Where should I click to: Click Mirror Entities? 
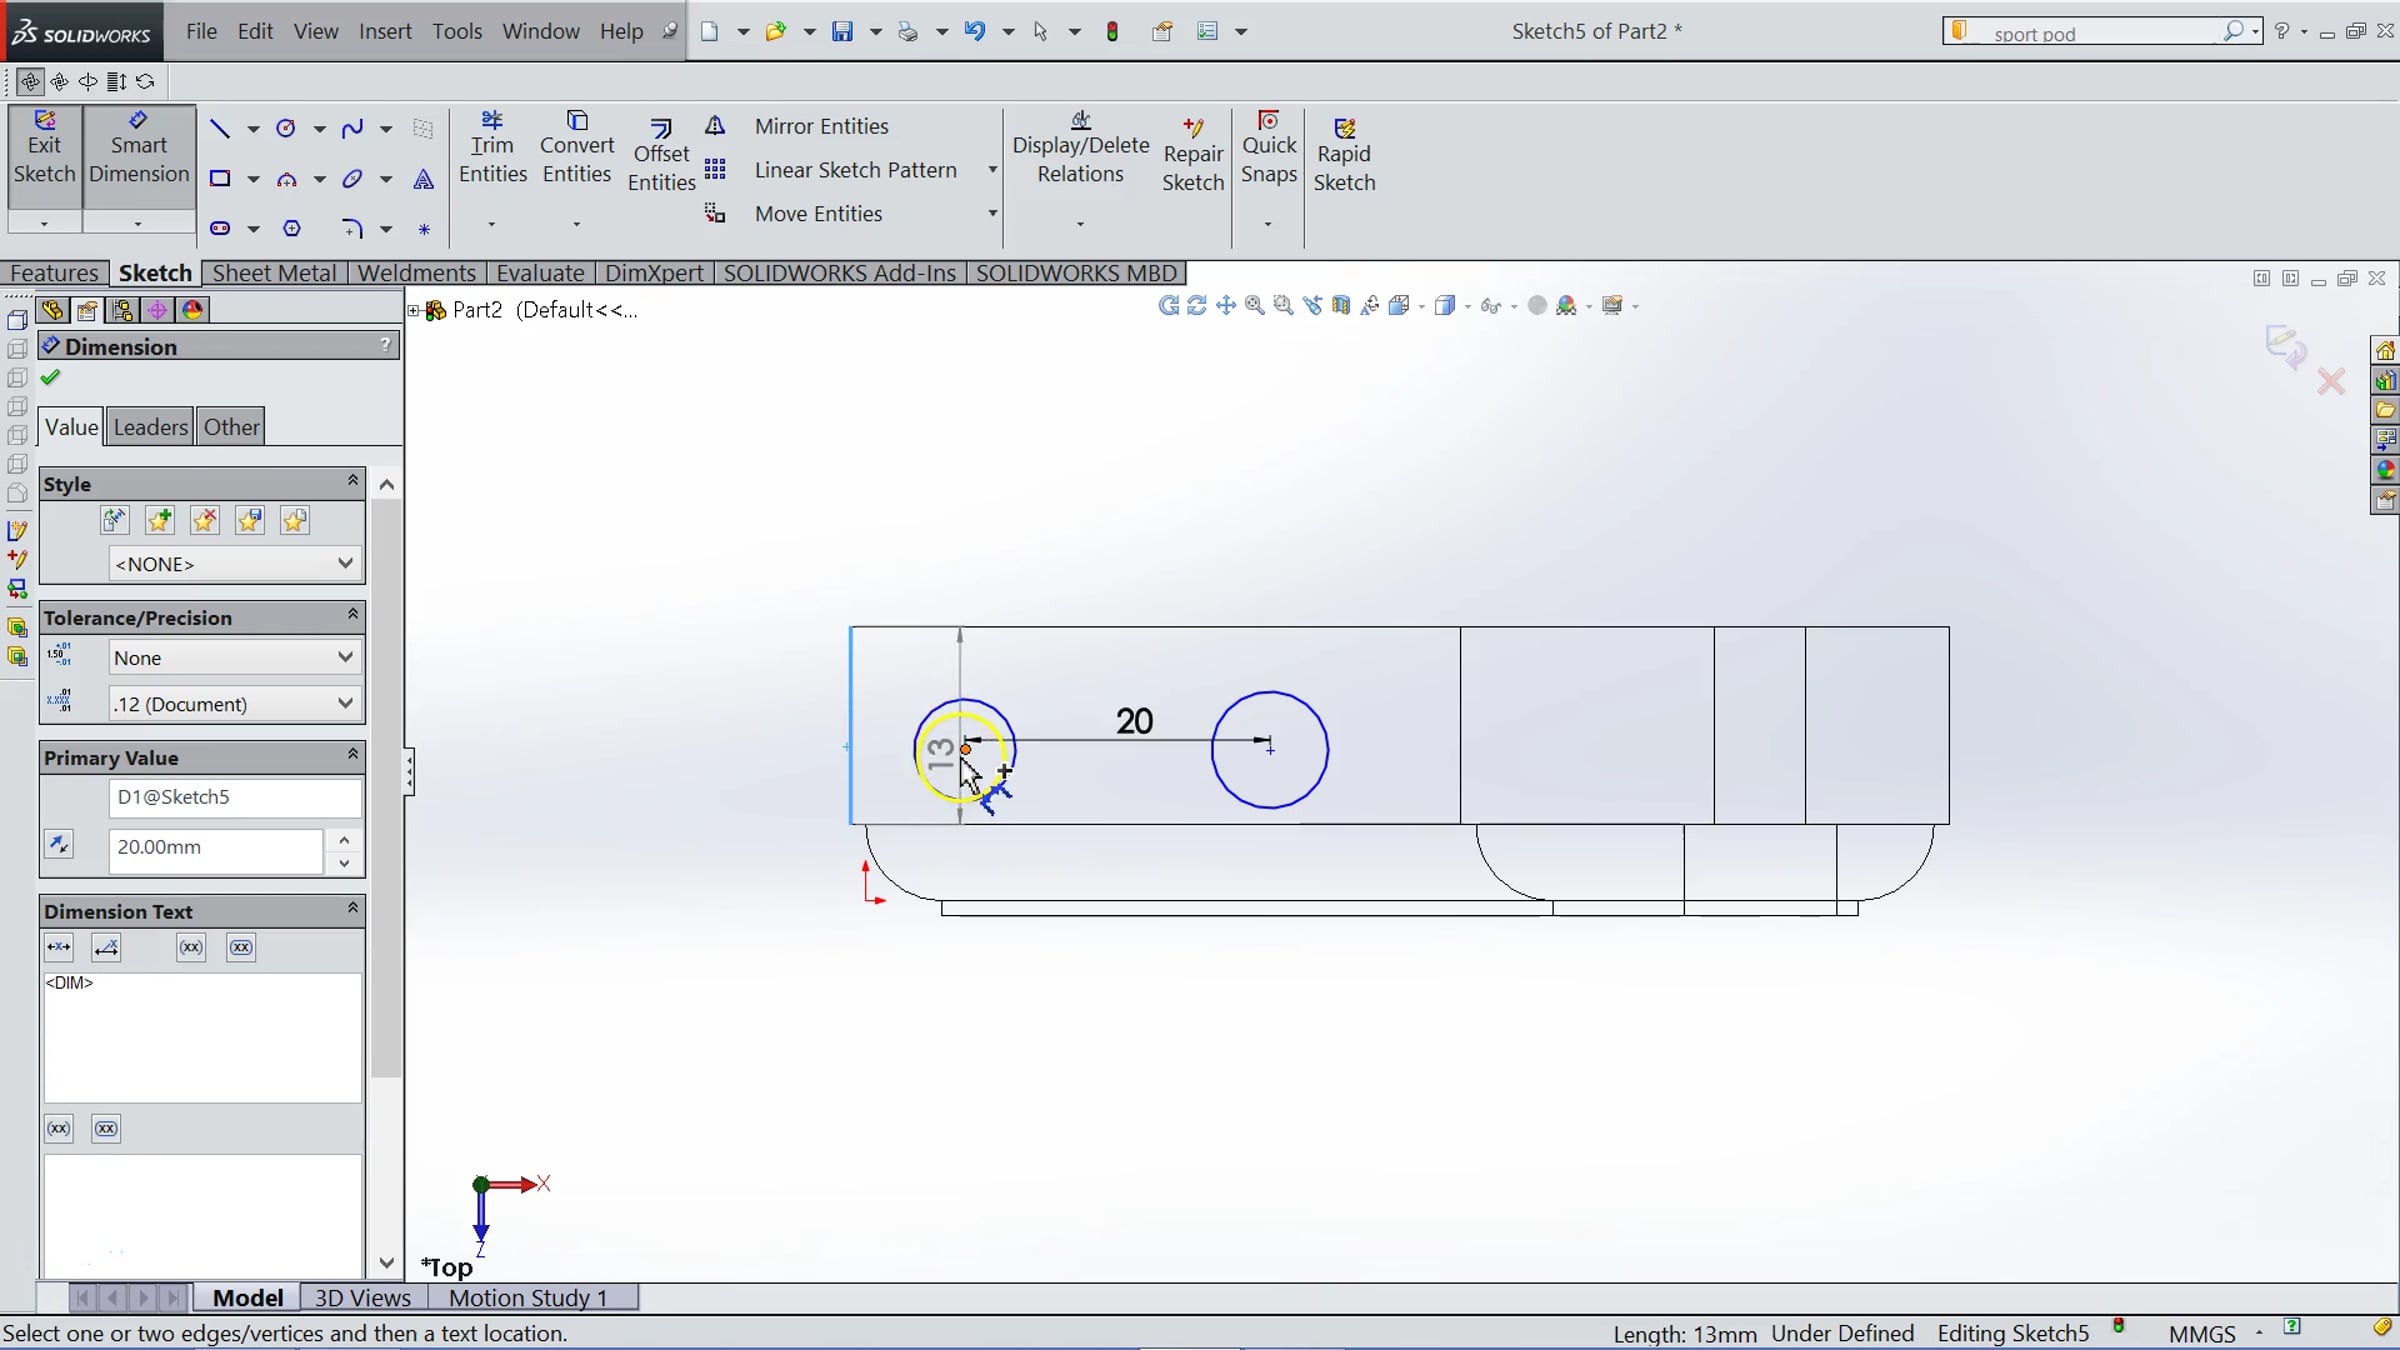point(821,126)
